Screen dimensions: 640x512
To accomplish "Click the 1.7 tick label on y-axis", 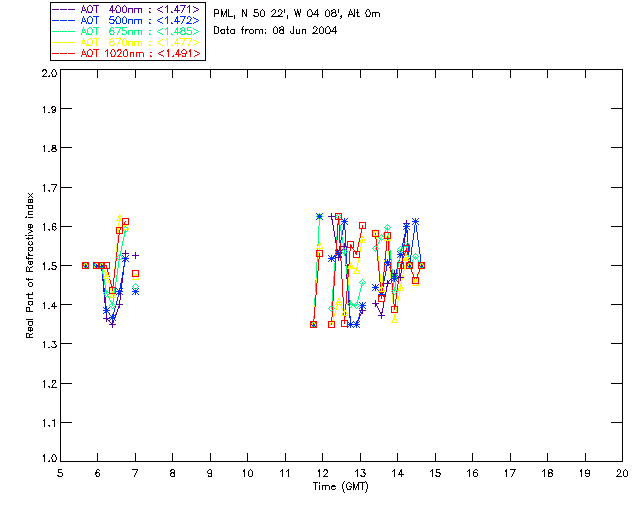I will 47,189.
